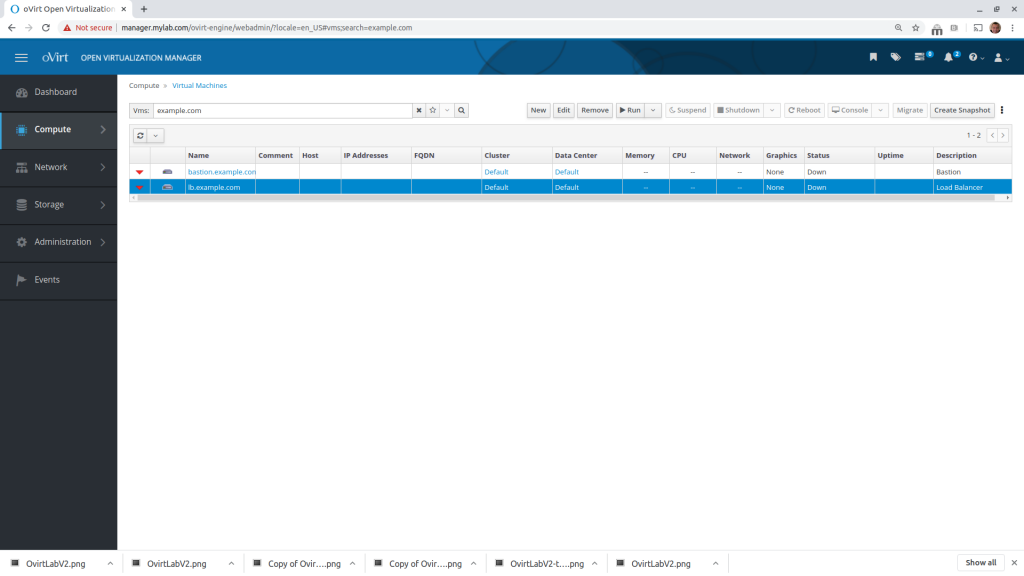Open a new browser tab
This screenshot has height=576, width=1024.
tap(144, 9)
